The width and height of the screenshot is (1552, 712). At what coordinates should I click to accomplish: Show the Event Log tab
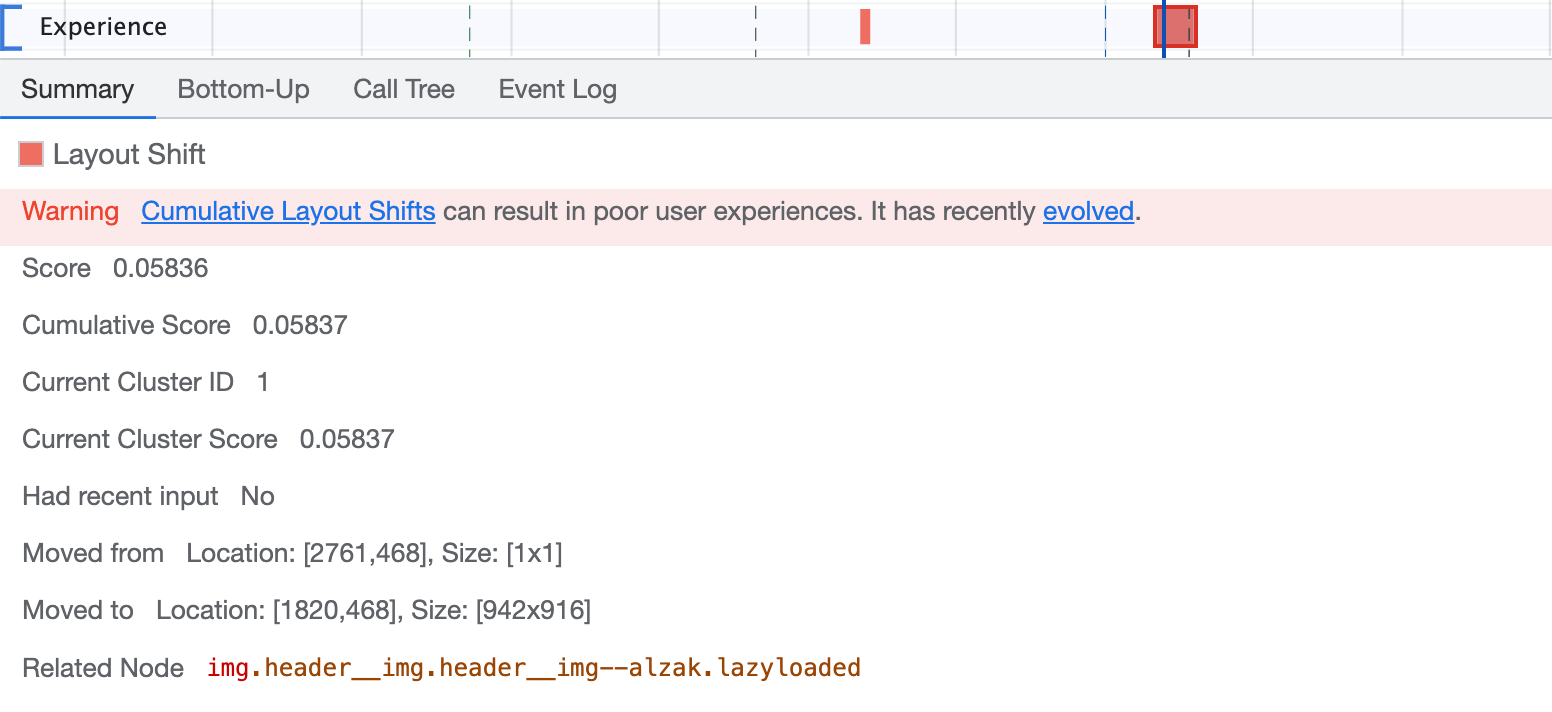click(557, 90)
